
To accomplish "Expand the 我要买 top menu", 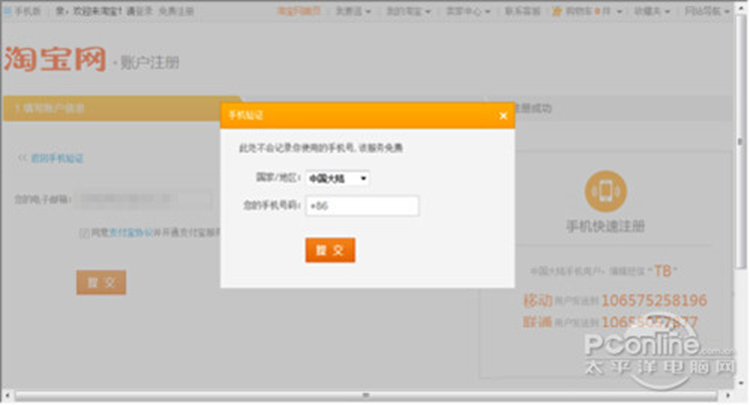I will 353,11.
